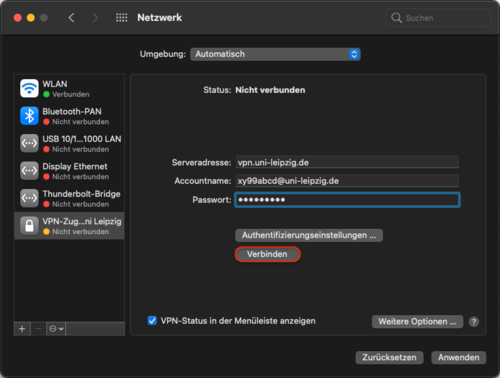The width and height of the screenshot is (500, 378).
Task: Close the Netzwerk window
Action: click(18, 18)
